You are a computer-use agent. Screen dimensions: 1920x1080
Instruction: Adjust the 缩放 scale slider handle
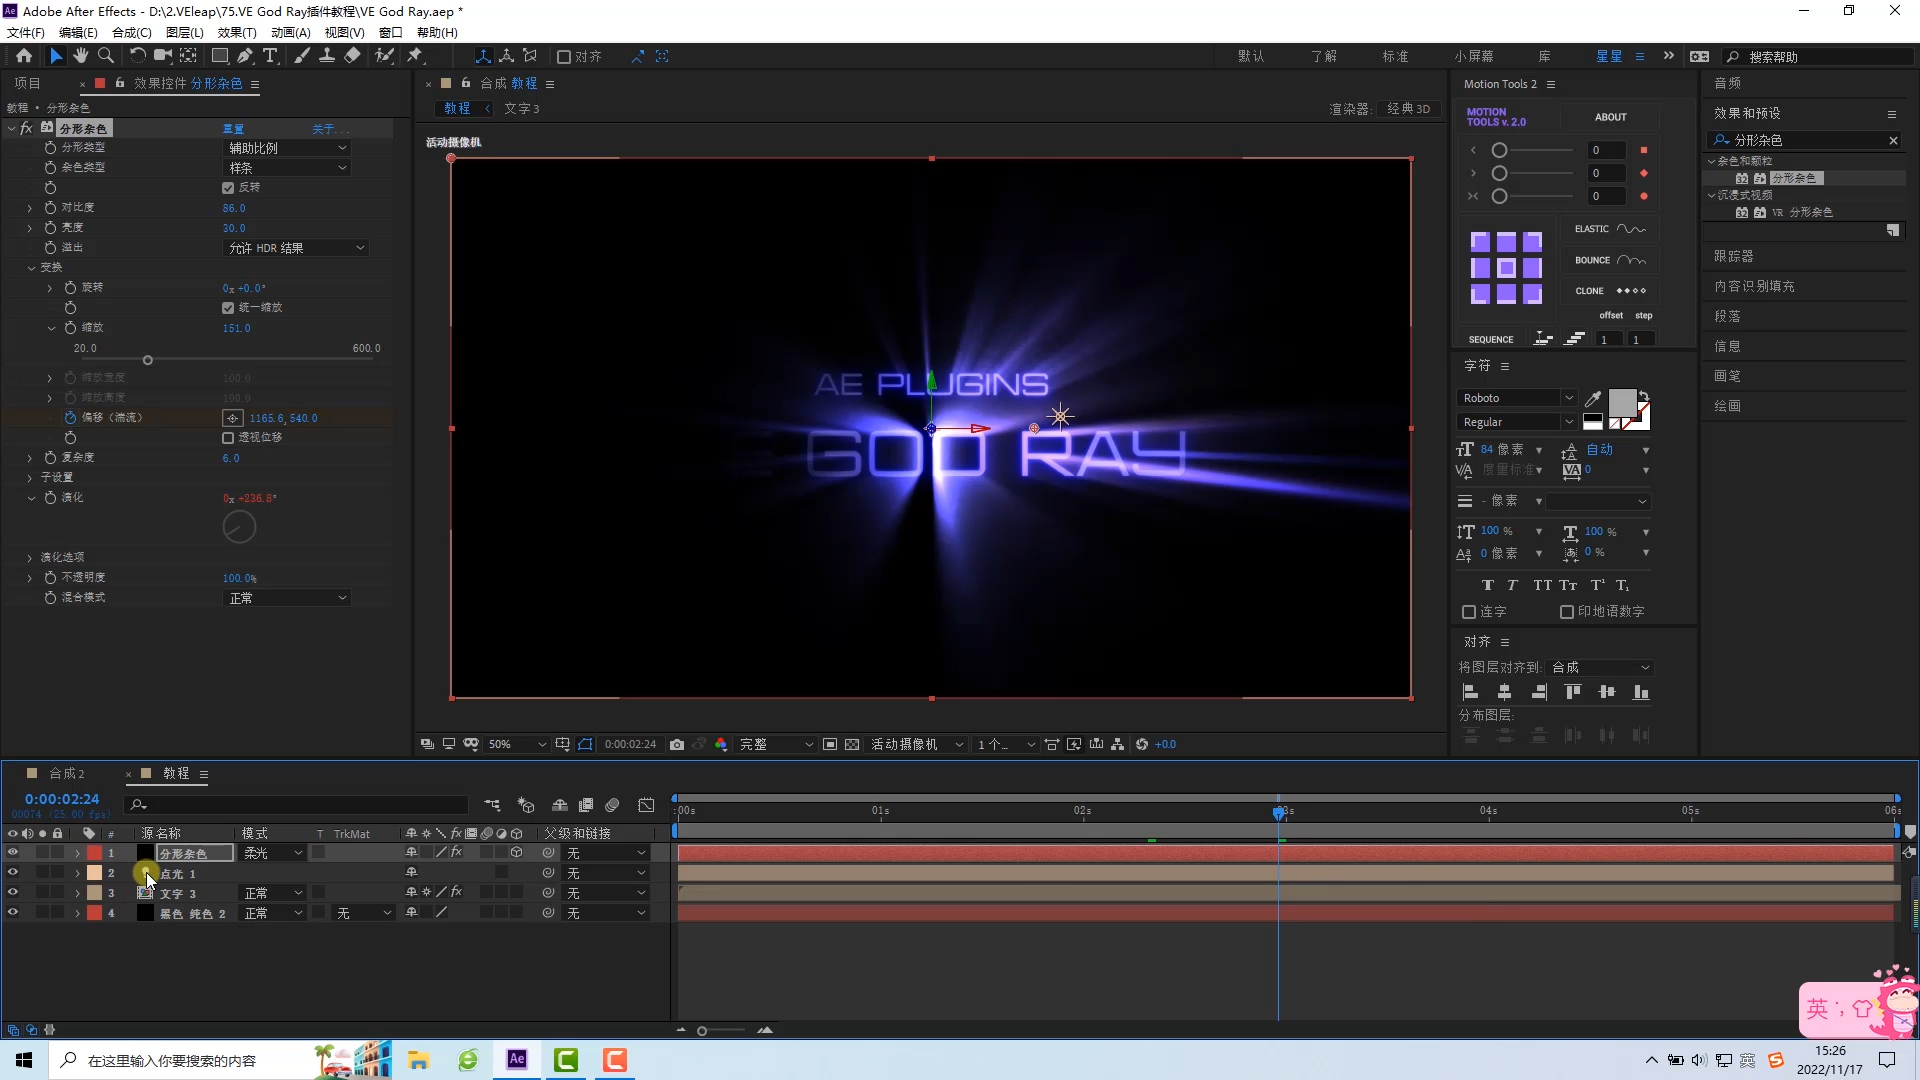[x=148, y=360]
